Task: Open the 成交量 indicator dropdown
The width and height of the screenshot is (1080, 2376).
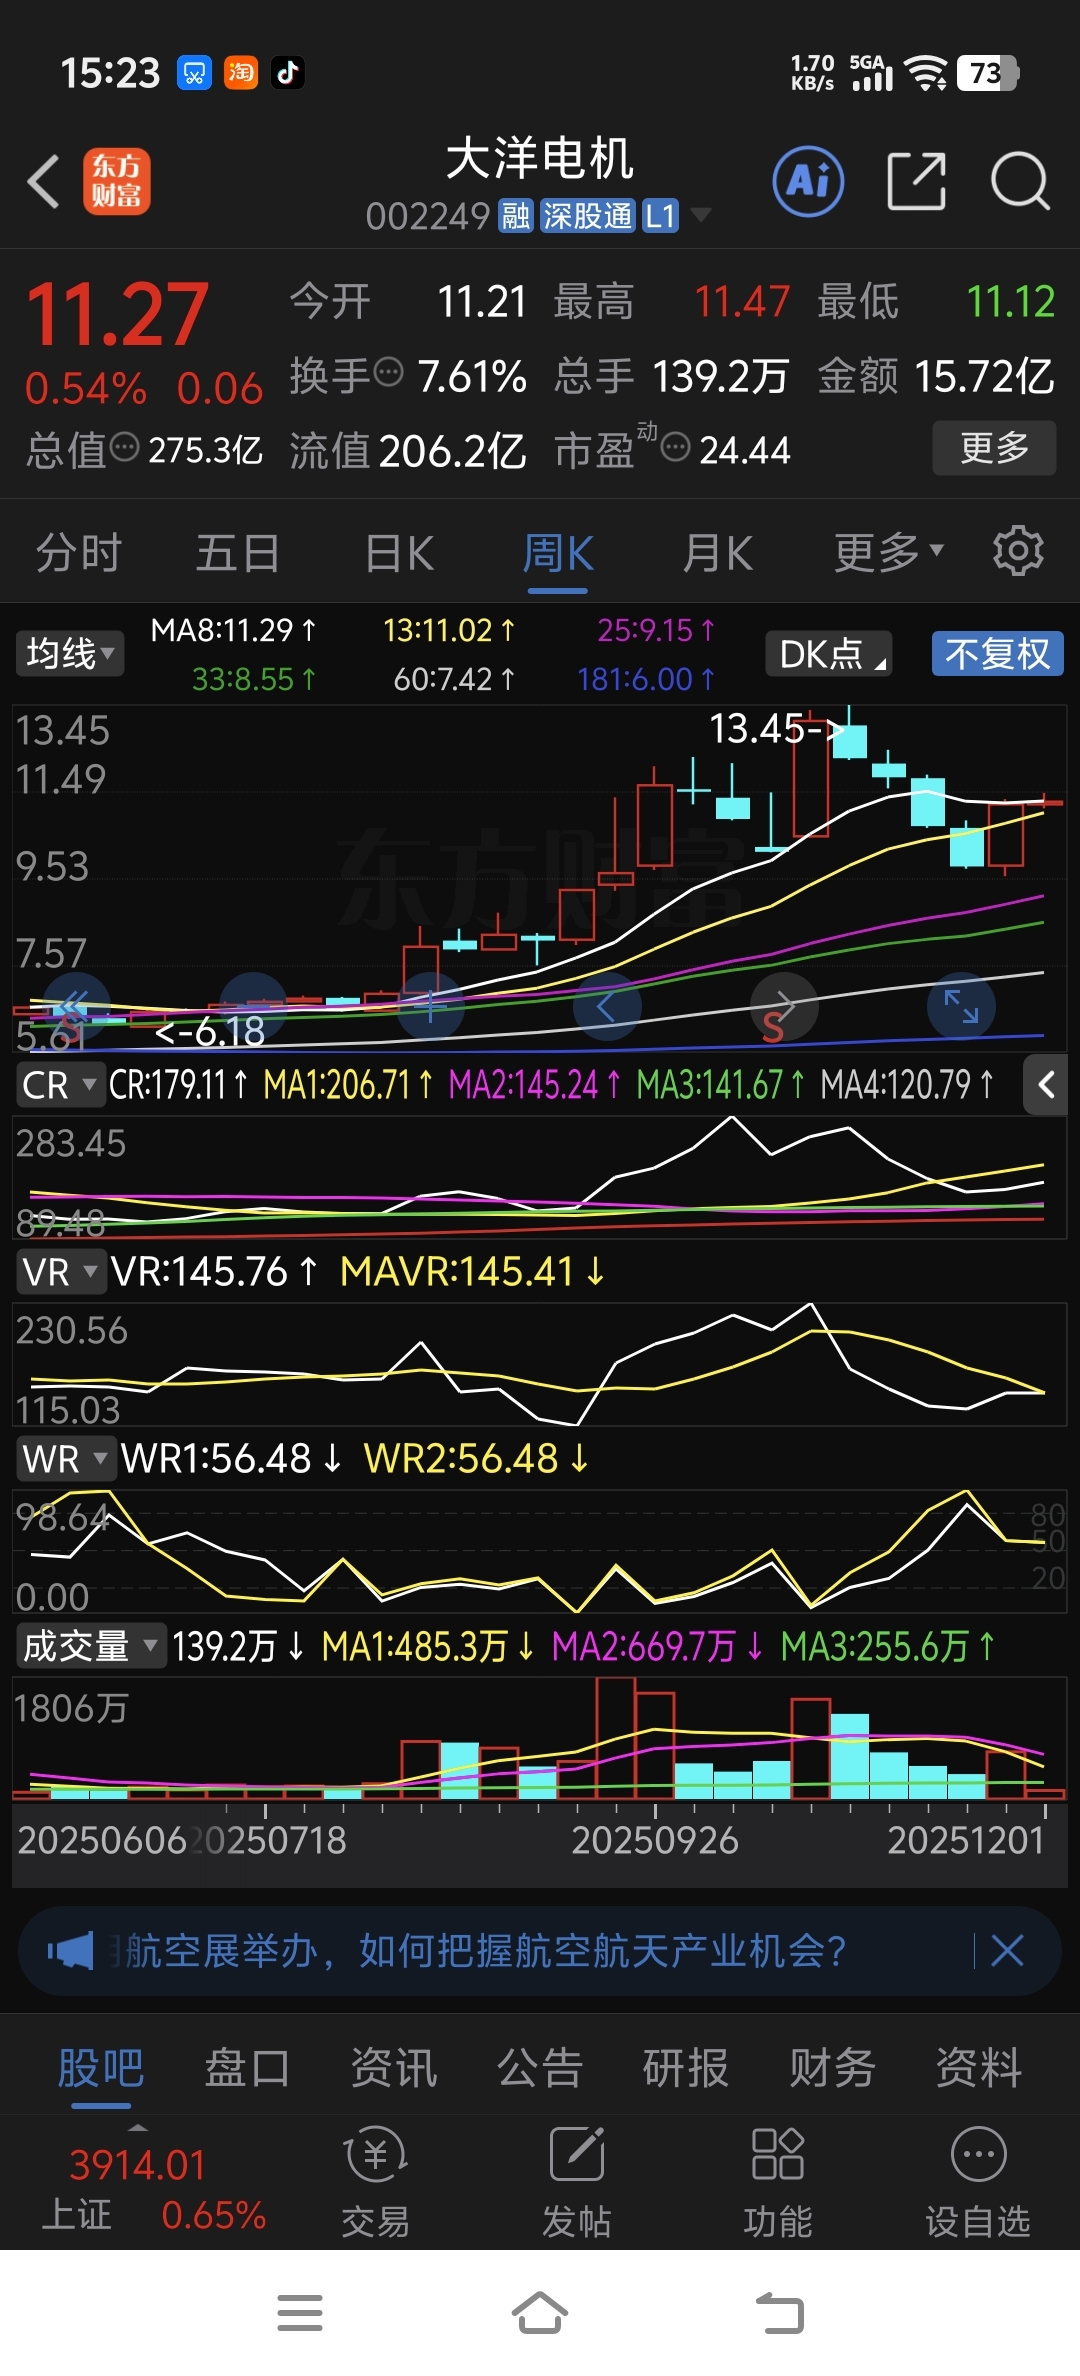Action: (91, 1645)
